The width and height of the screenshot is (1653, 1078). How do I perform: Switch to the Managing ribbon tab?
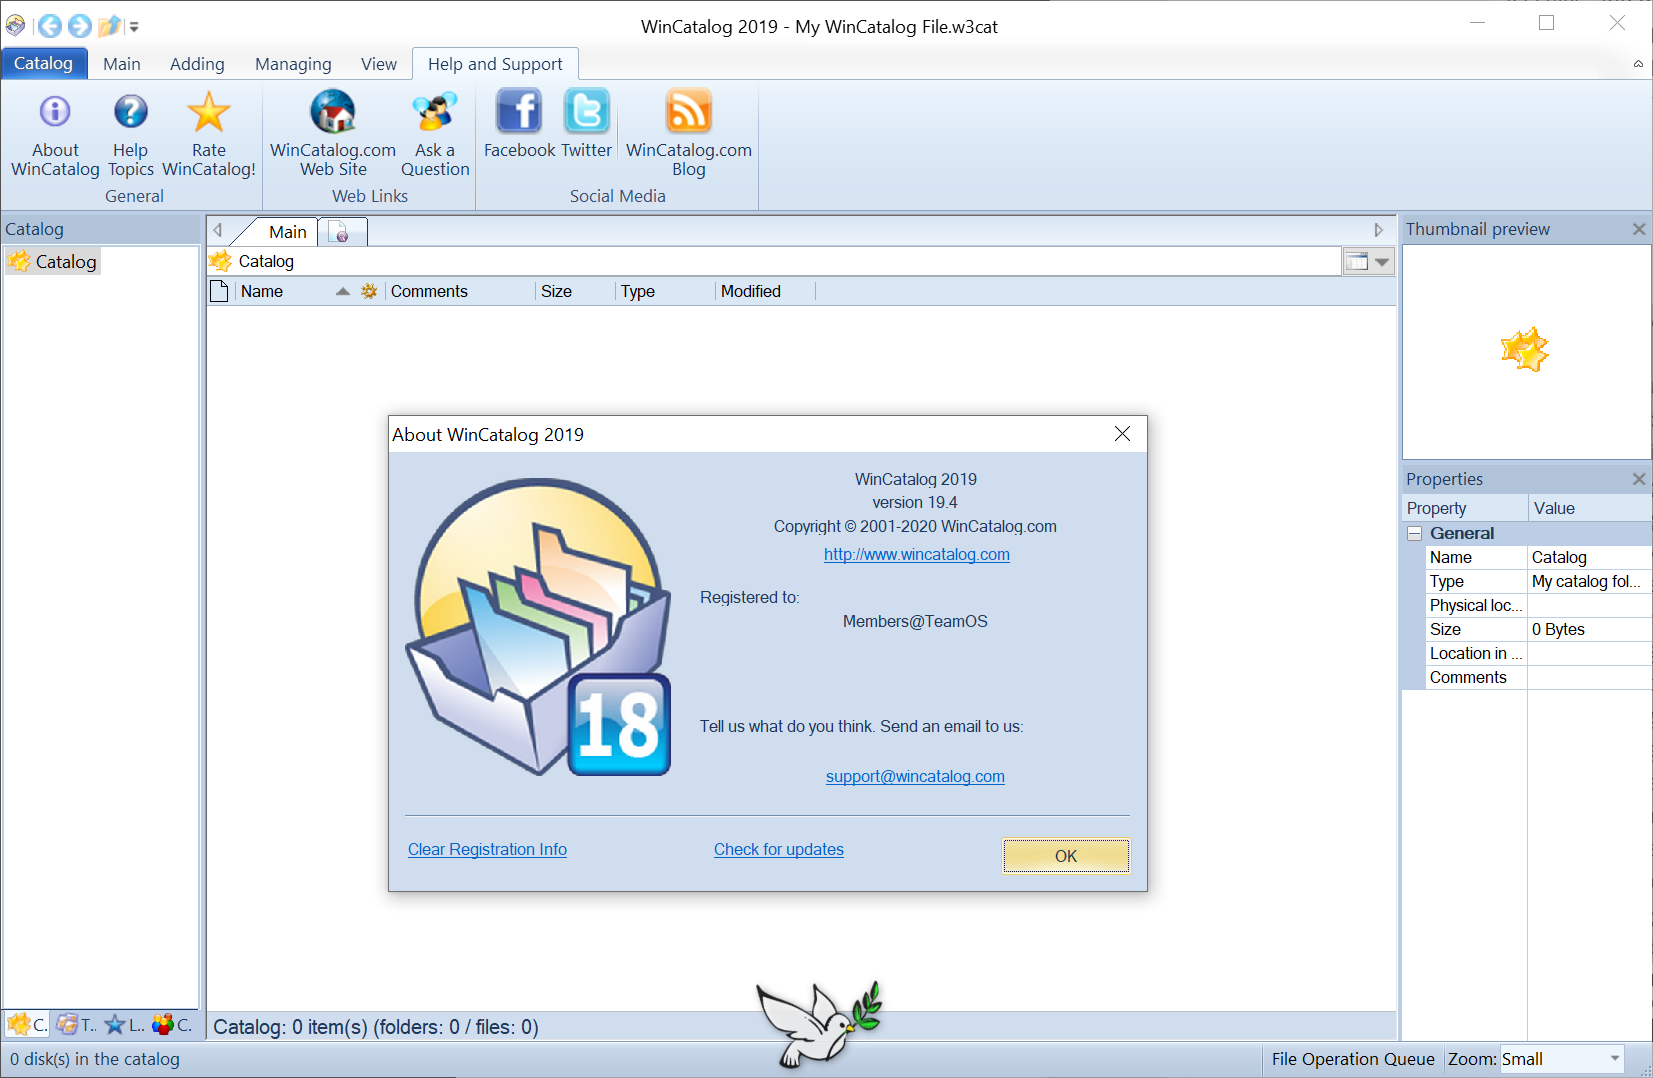coord(293,64)
